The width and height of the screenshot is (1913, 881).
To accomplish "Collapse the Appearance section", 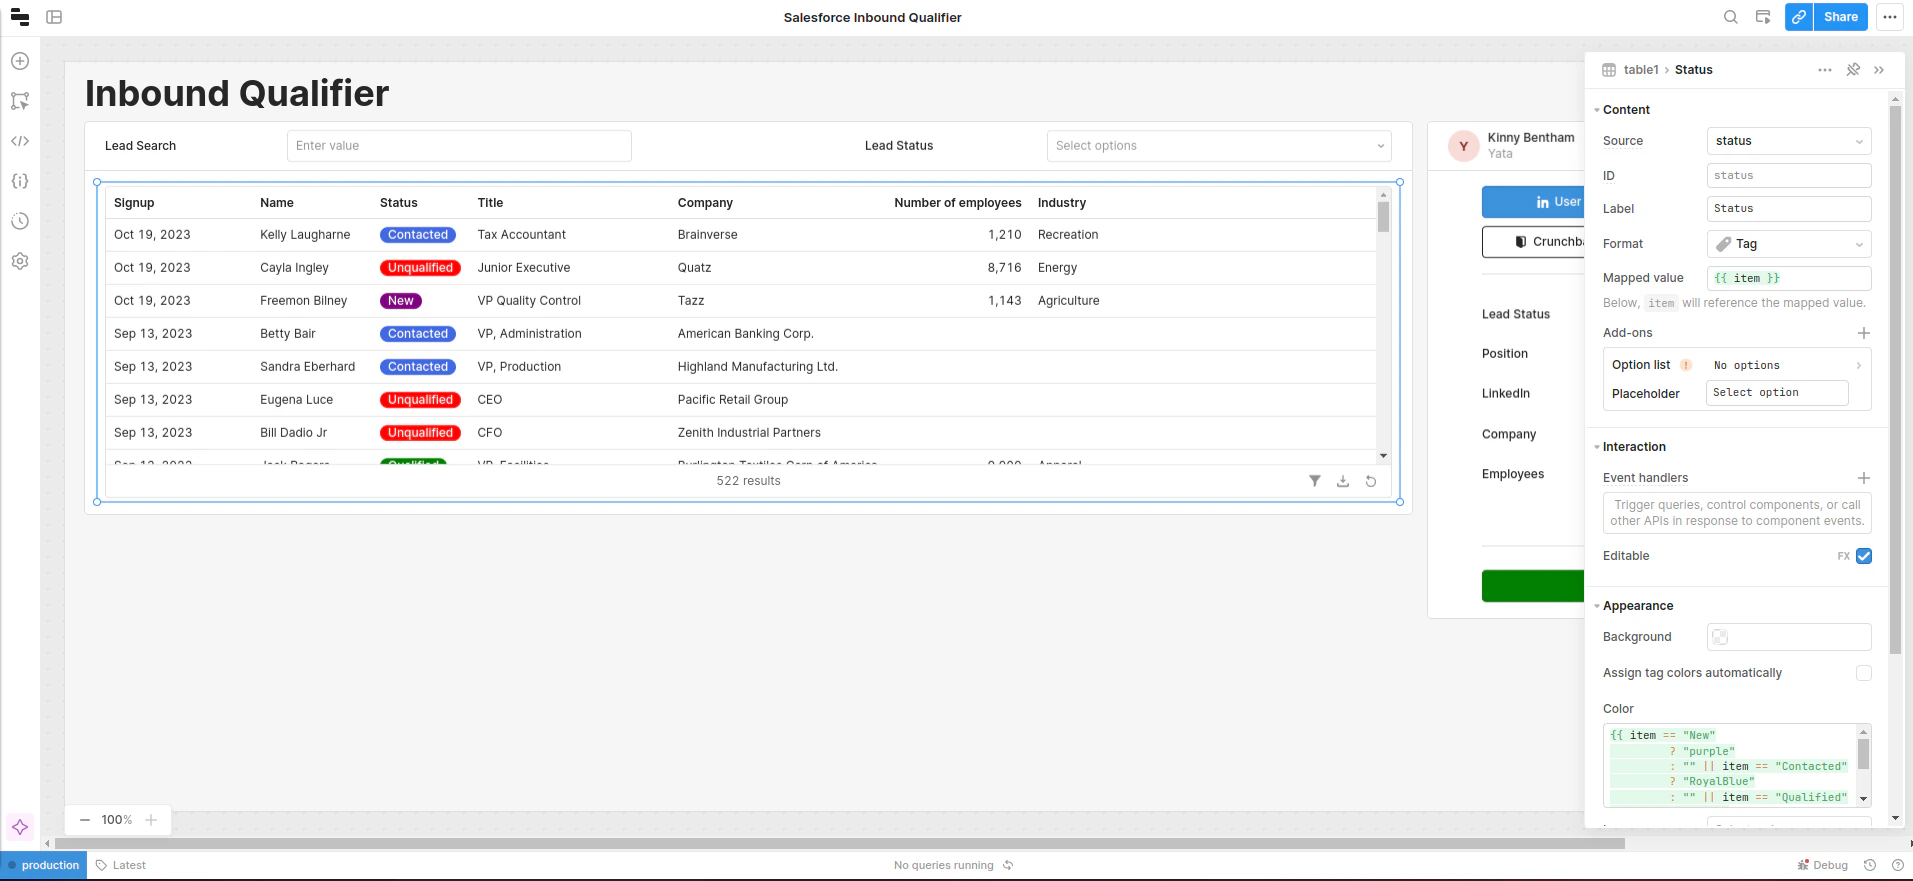I will [1637, 606].
